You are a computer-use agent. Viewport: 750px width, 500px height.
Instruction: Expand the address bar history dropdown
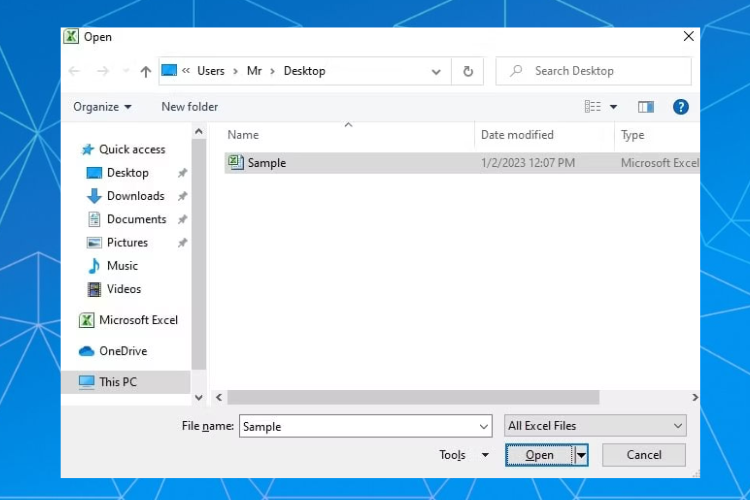(x=436, y=72)
